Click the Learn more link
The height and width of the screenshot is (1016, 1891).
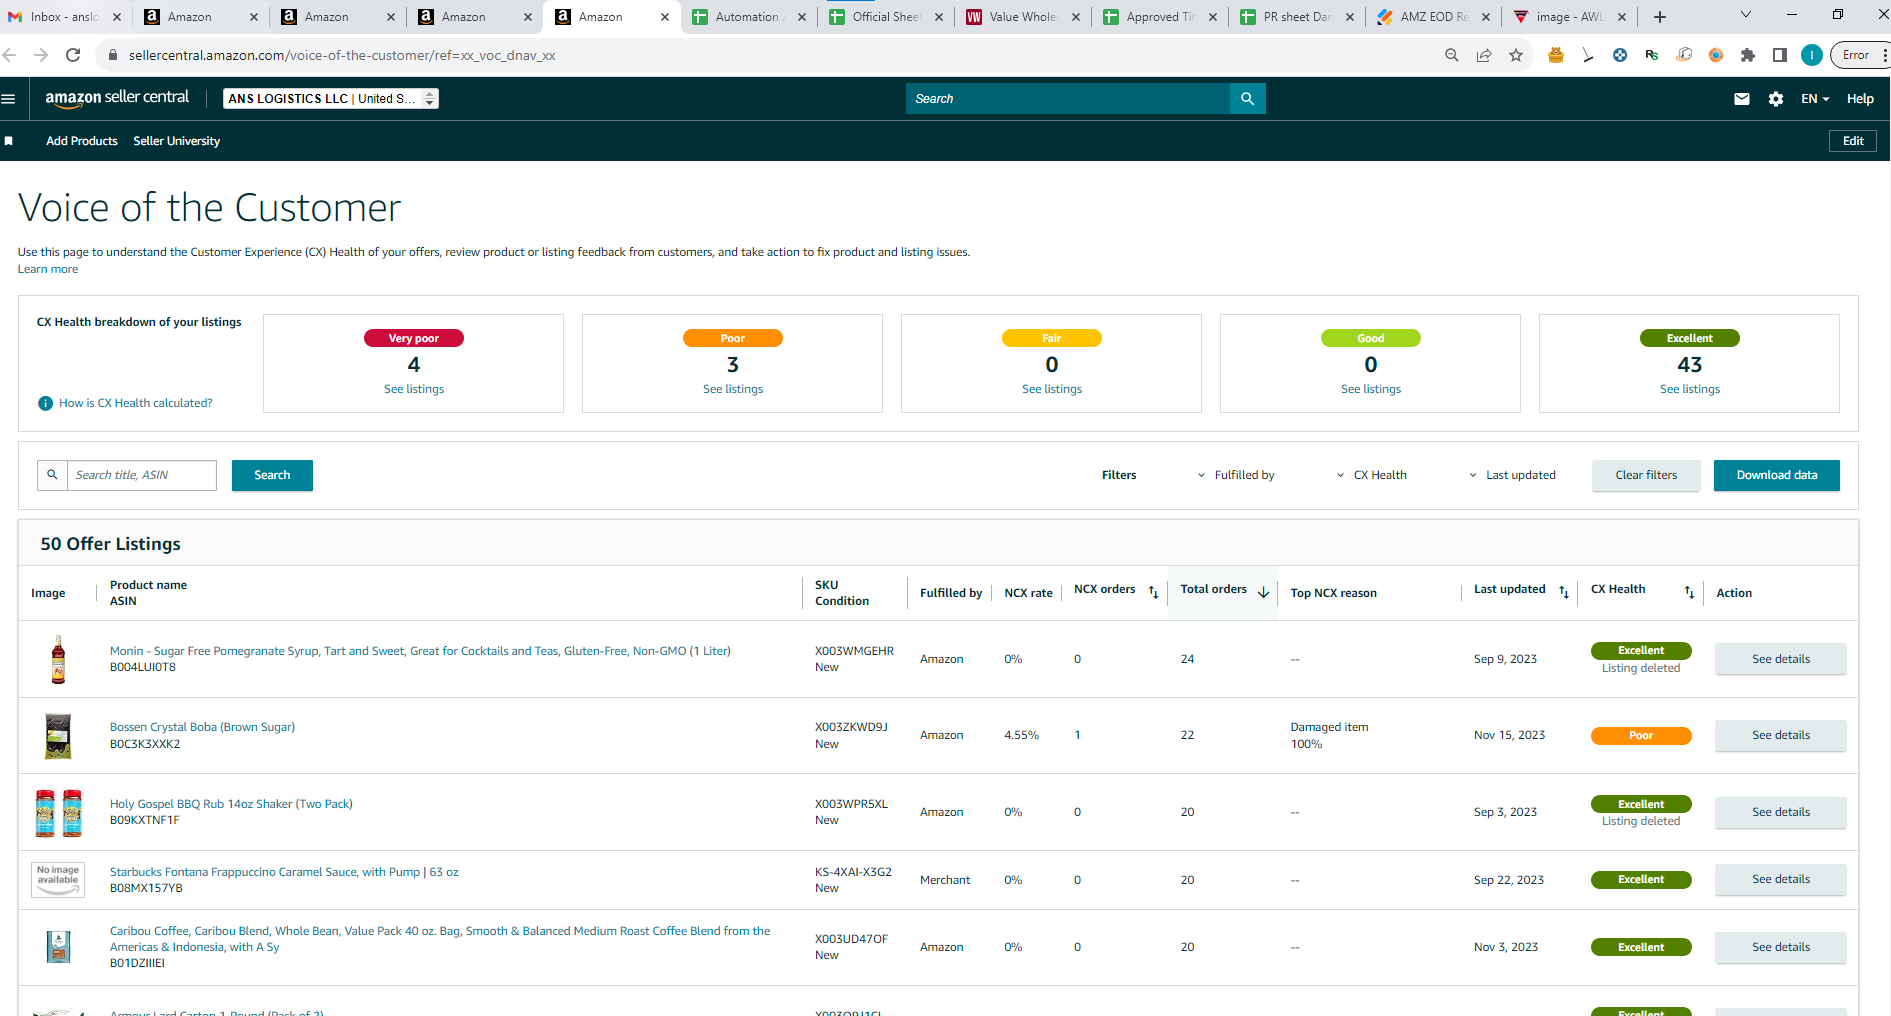coord(48,269)
